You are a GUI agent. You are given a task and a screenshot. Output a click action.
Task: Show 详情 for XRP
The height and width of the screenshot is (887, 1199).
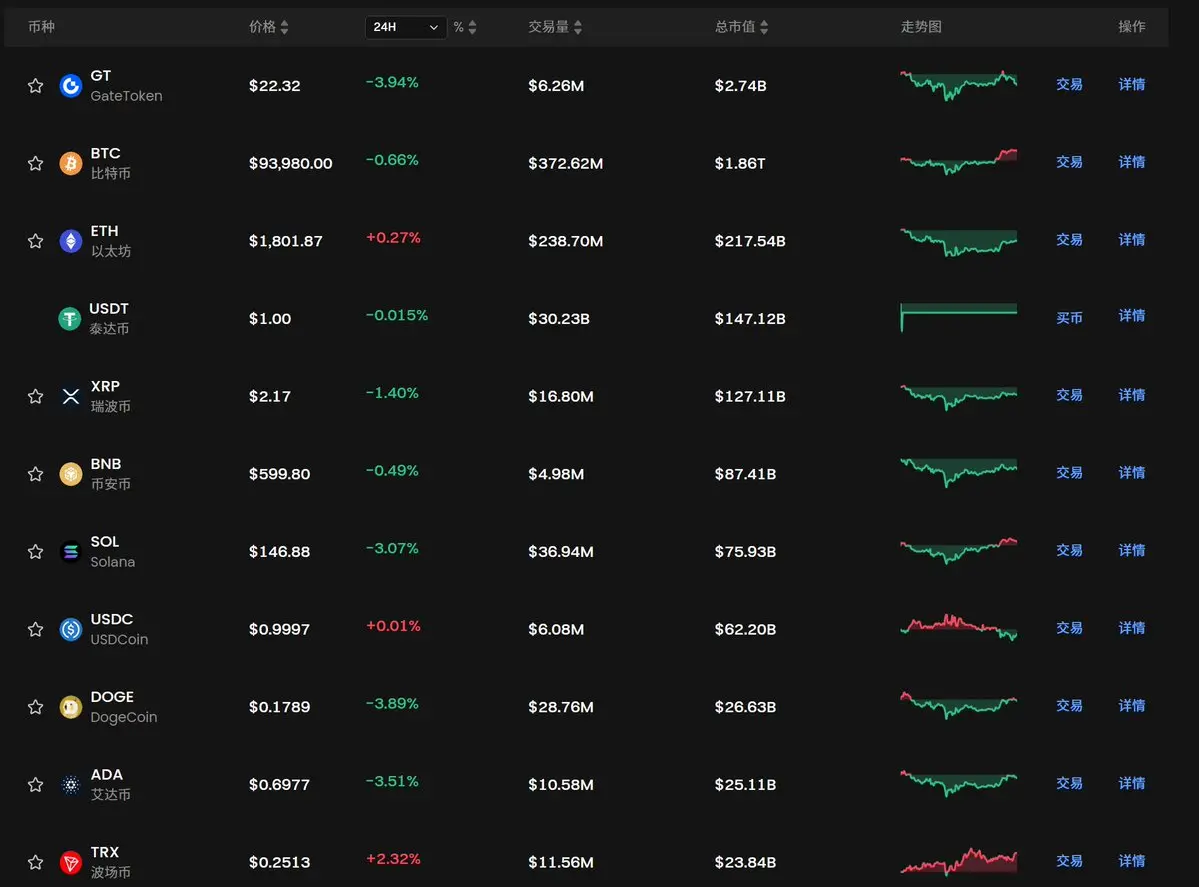1132,395
